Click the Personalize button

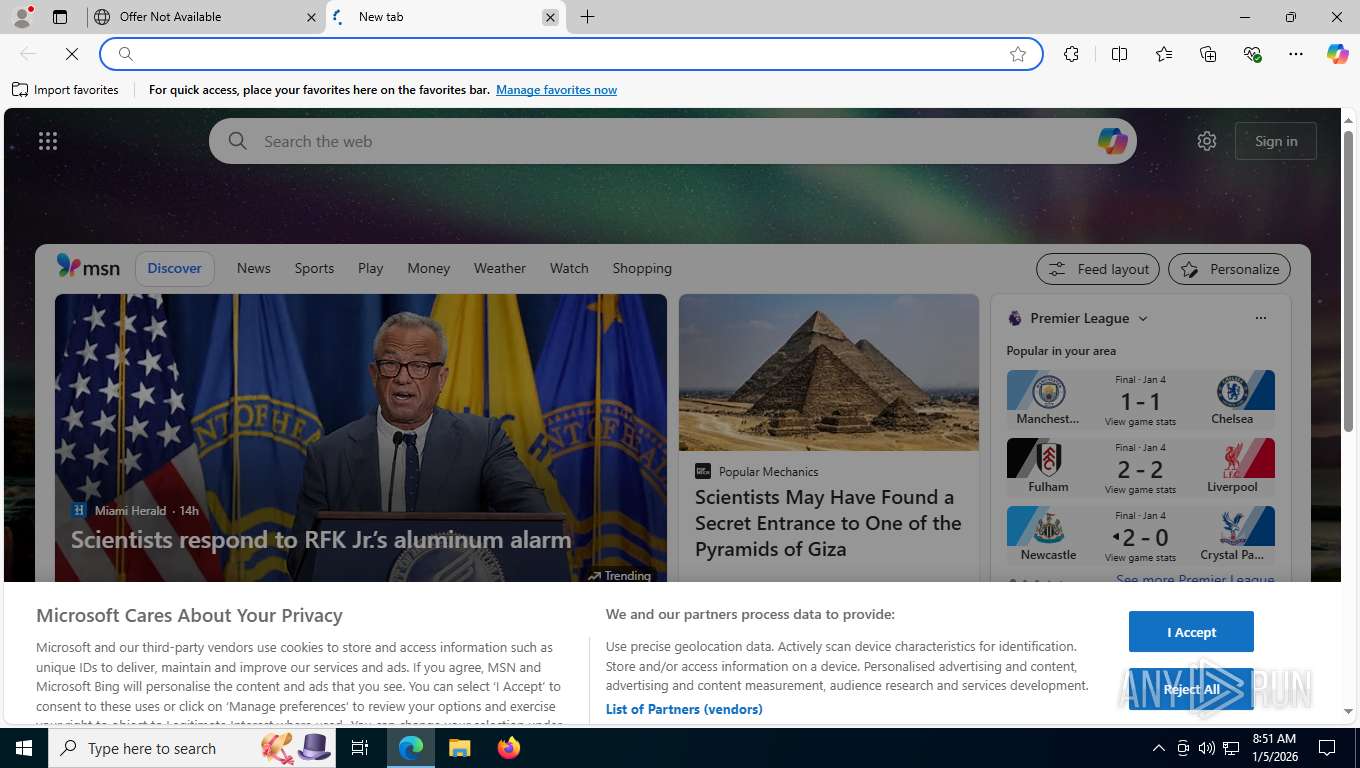click(1229, 269)
